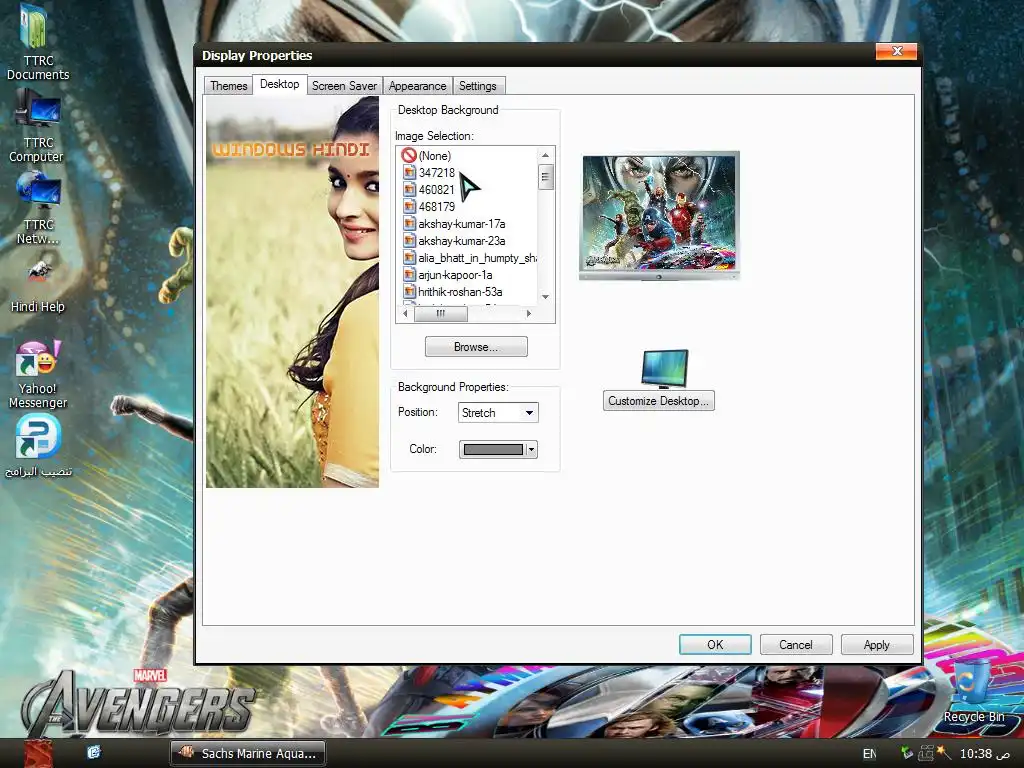
Task: Click the EN language indicator
Action: 869,754
